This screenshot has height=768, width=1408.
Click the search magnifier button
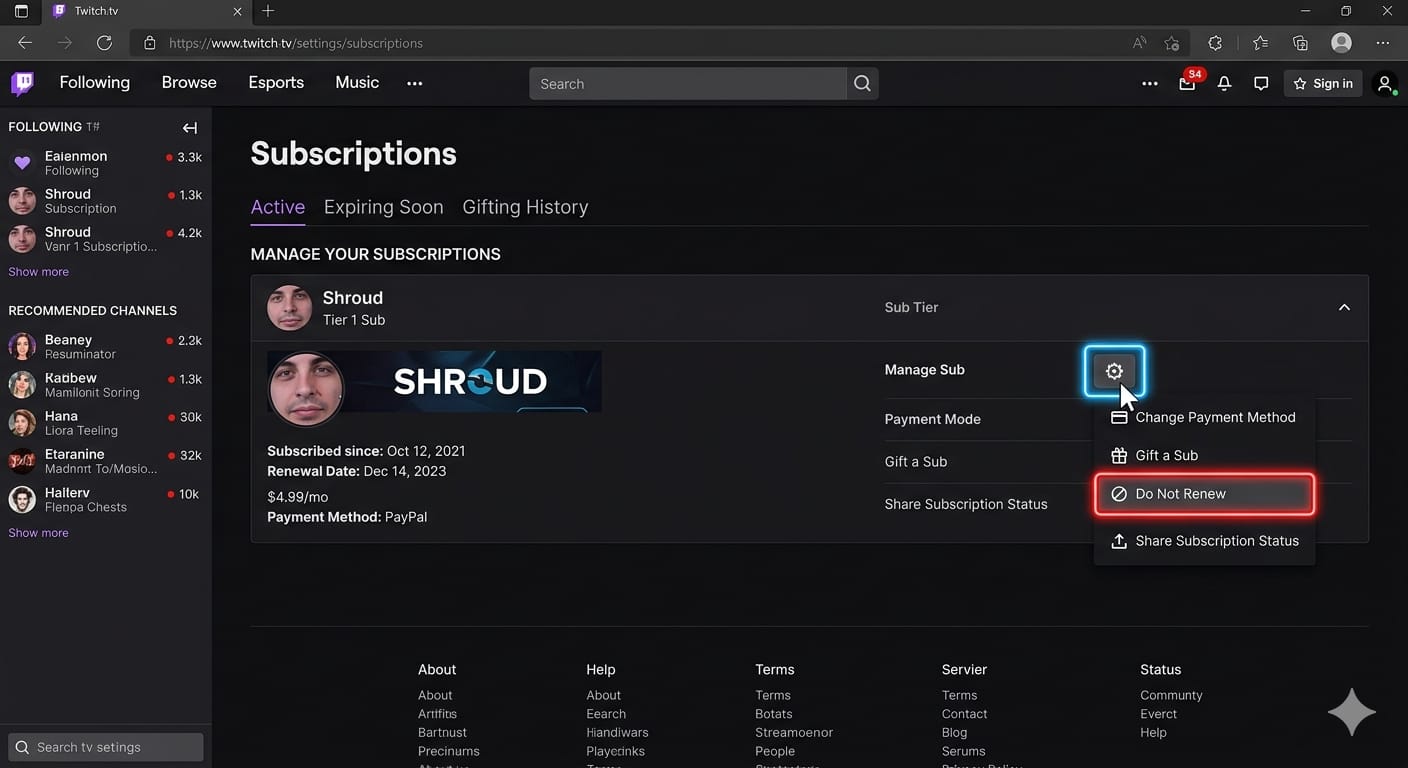point(862,84)
